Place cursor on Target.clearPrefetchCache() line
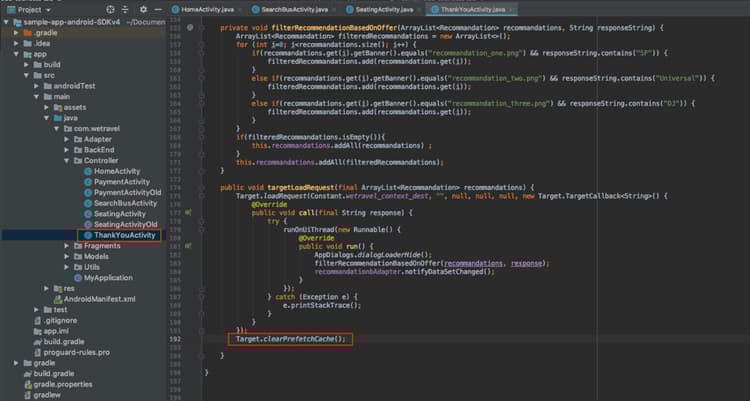This screenshot has width=750, height=401. pos(290,339)
